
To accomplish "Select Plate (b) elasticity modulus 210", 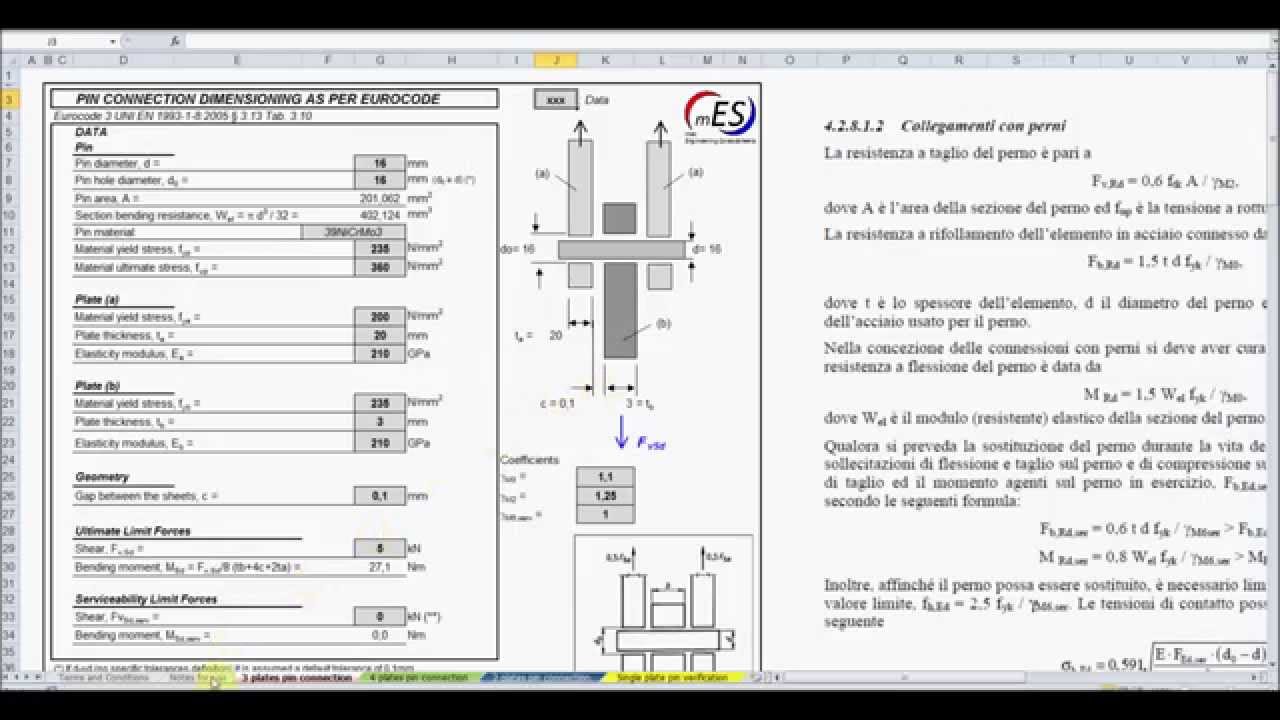I will (x=380, y=442).
